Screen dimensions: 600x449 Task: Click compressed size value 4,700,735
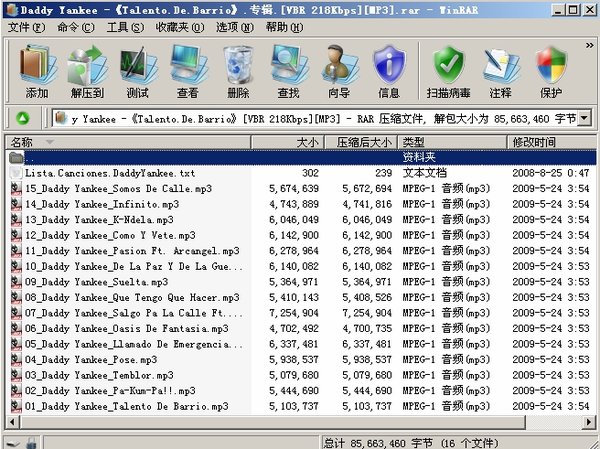click(367, 328)
